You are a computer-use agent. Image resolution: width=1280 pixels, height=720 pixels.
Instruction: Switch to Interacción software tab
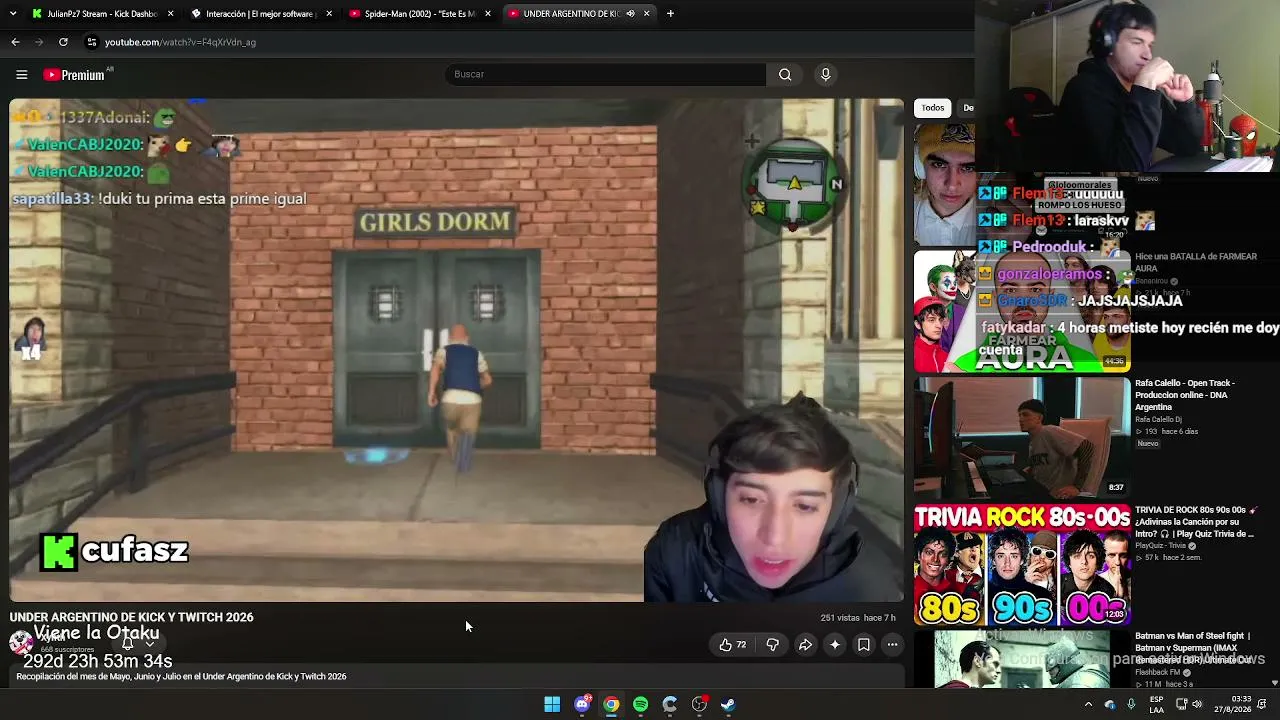pos(258,14)
